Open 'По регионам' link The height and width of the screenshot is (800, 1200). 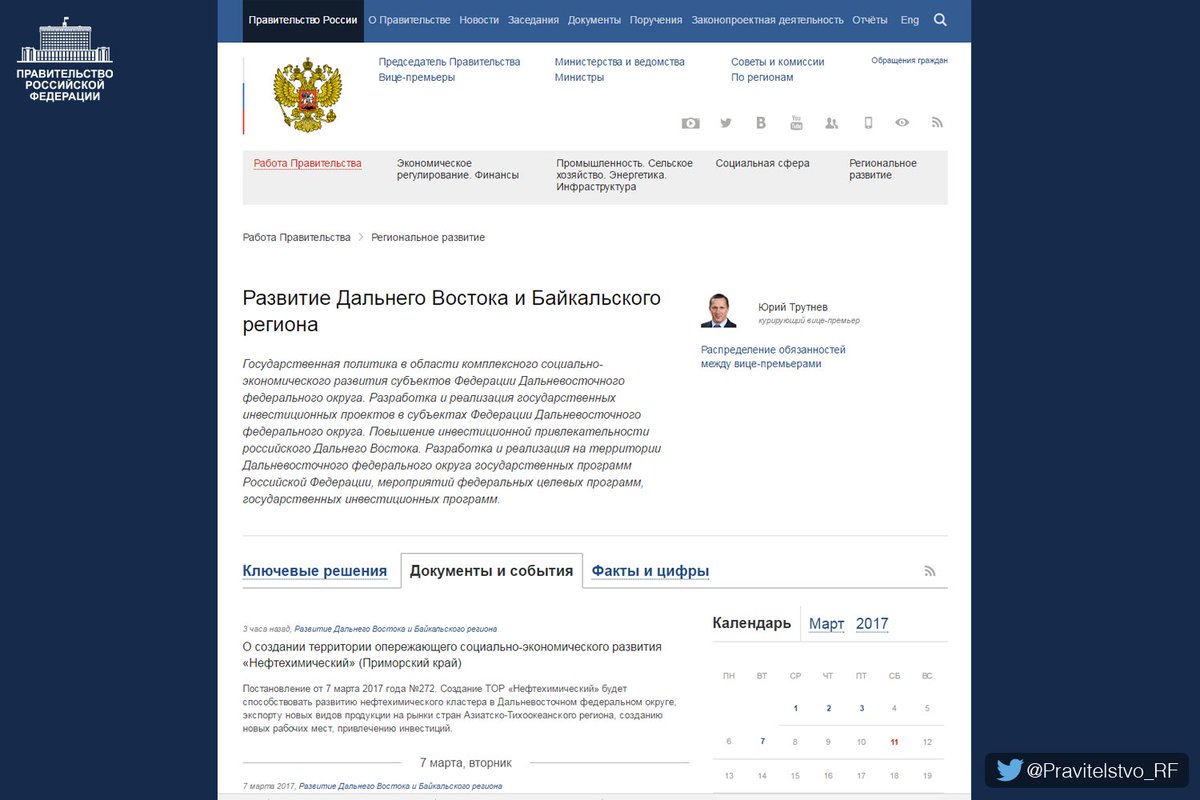pyautogui.click(x=762, y=78)
